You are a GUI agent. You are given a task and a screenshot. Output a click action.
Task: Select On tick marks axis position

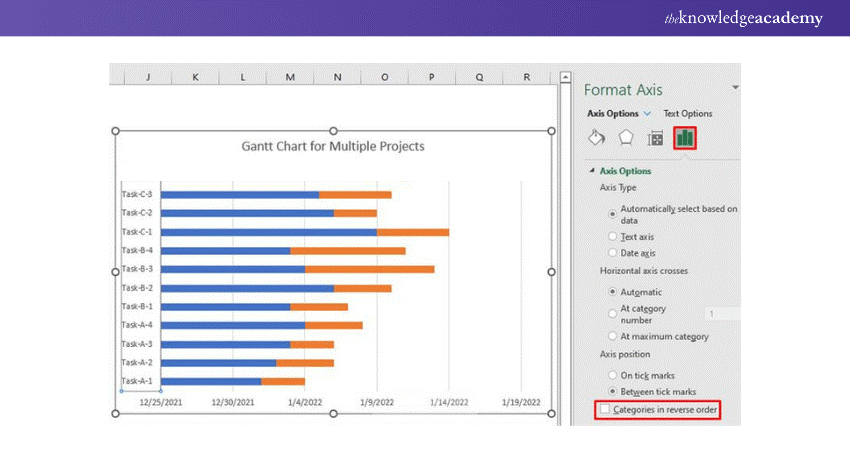[x=612, y=375]
